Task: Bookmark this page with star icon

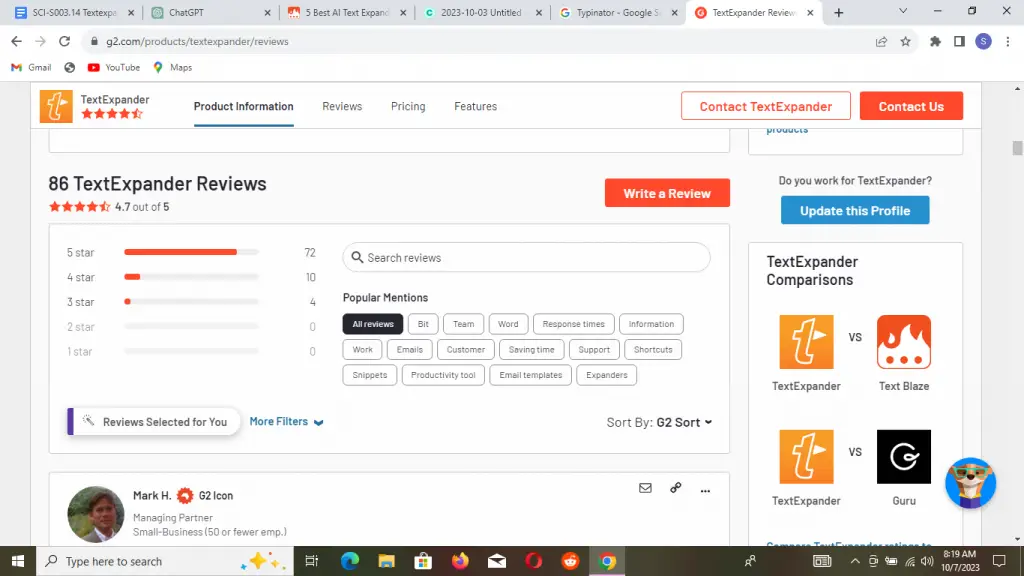Action: [905, 41]
